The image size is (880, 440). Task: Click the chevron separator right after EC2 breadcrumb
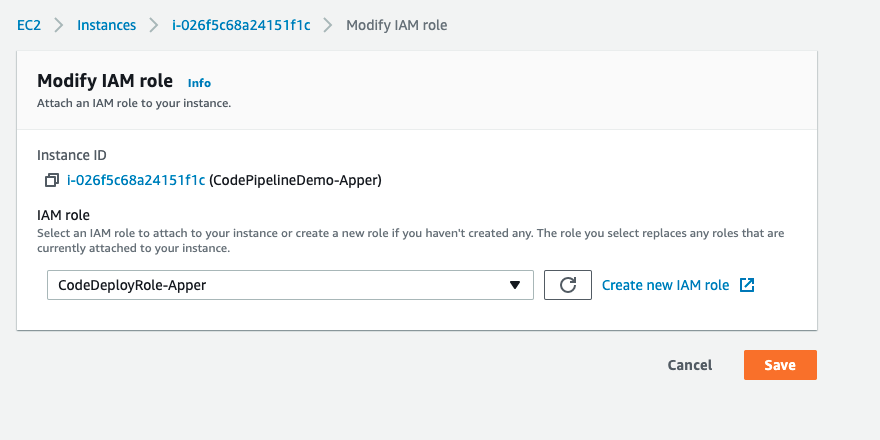(60, 25)
